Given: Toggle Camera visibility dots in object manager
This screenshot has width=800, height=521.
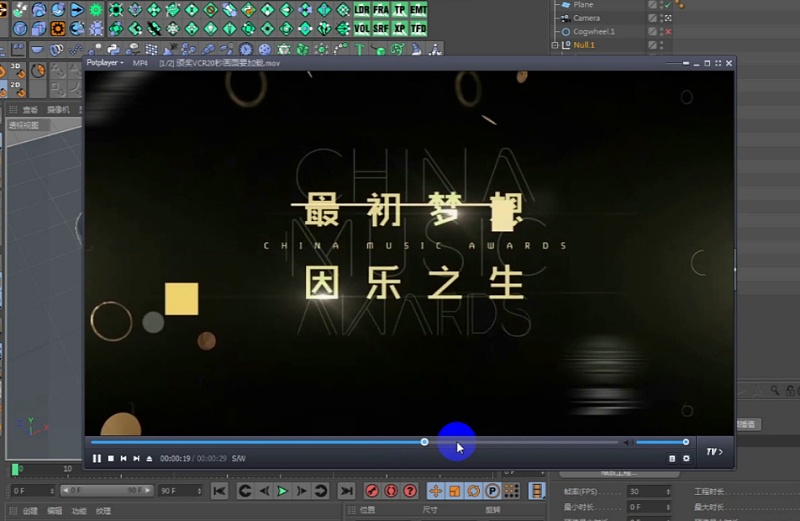Looking at the screenshot, I should [662, 18].
